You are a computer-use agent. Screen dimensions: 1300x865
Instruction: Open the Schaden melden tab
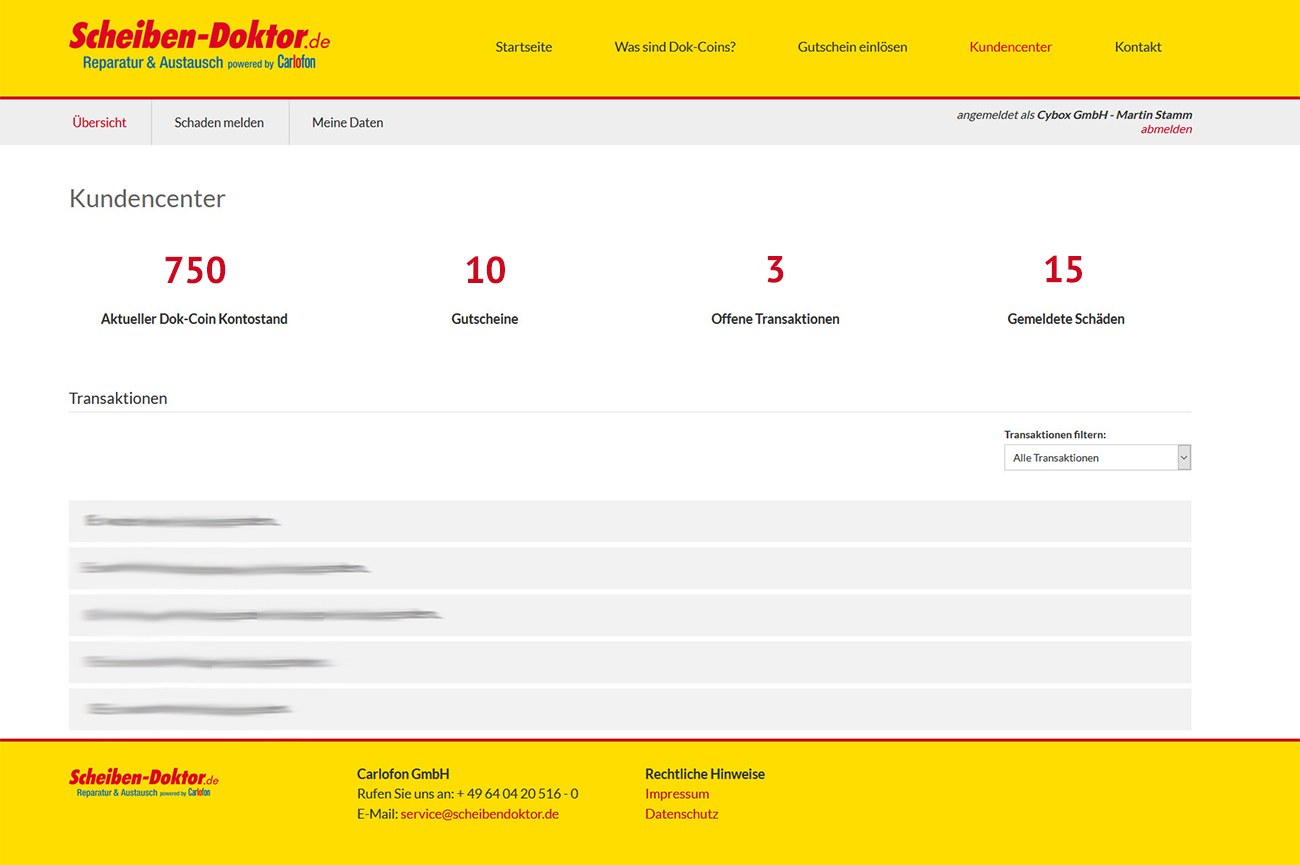[219, 123]
